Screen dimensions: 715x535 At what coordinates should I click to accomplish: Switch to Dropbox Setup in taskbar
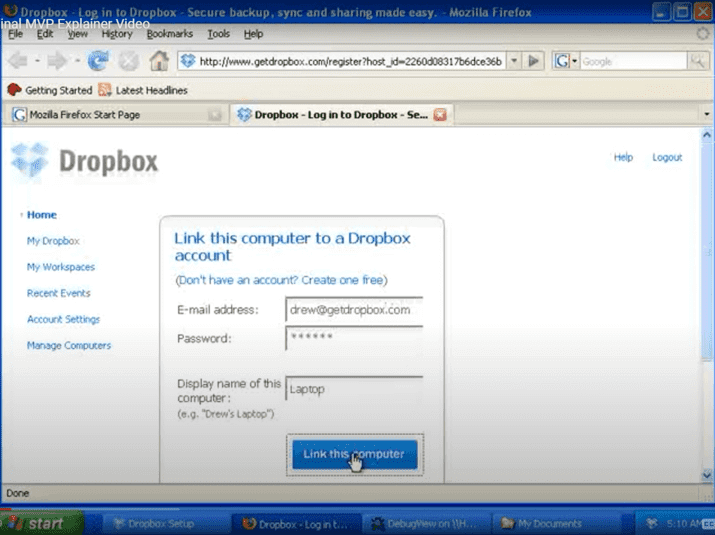click(161, 524)
